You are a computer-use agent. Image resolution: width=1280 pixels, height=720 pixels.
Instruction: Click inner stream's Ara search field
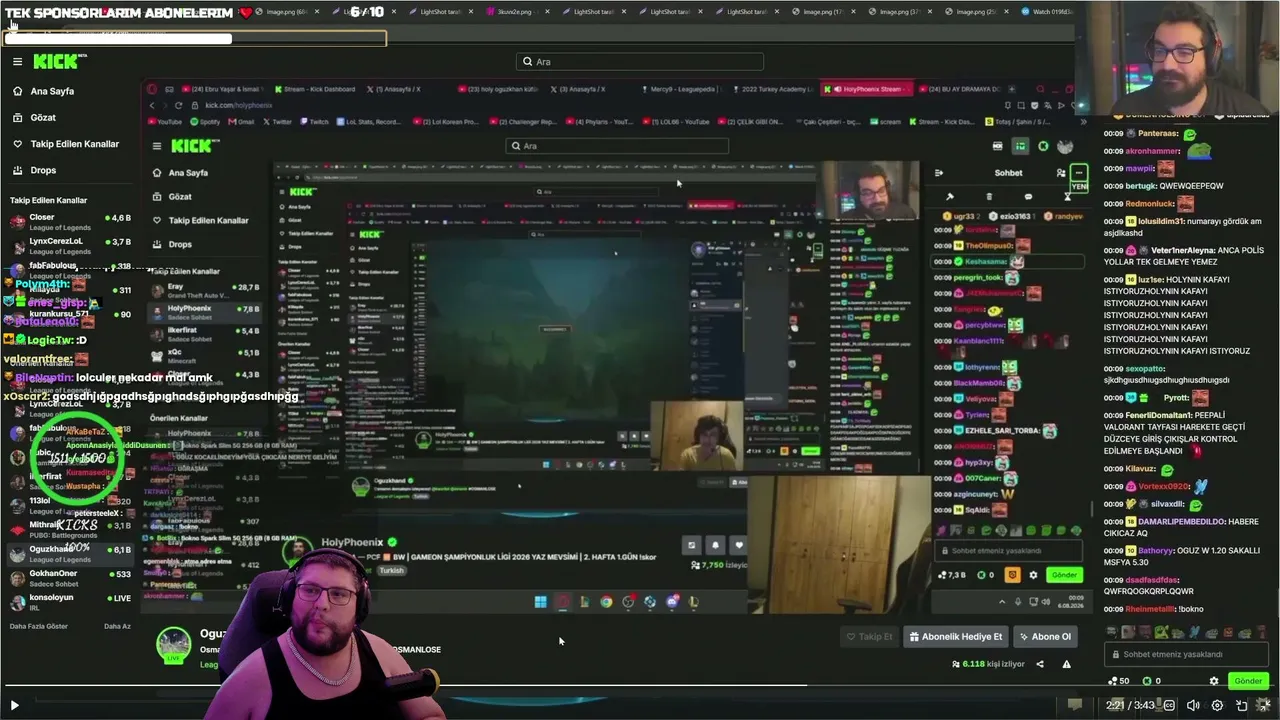pos(617,146)
